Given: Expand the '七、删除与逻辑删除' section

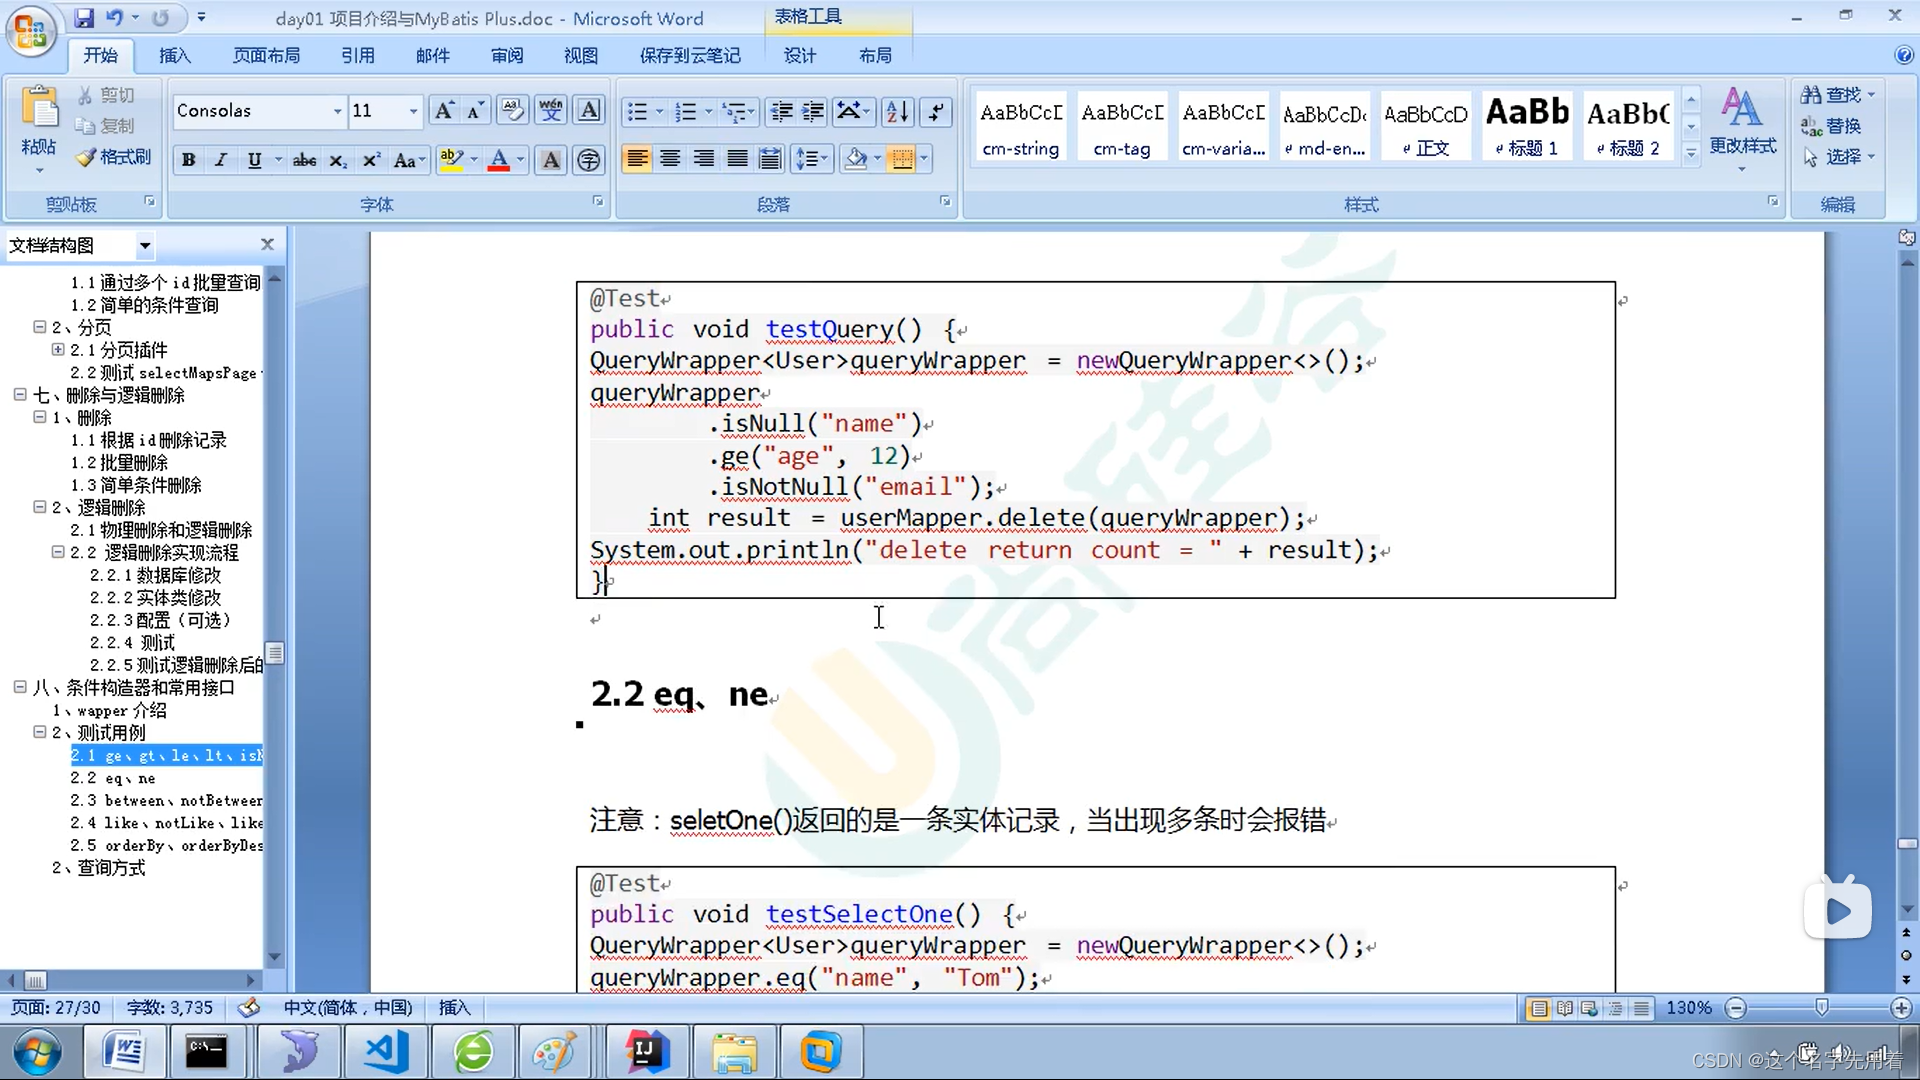Looking at the screenshot, I should pyautogui.click(x=20, y=394).
